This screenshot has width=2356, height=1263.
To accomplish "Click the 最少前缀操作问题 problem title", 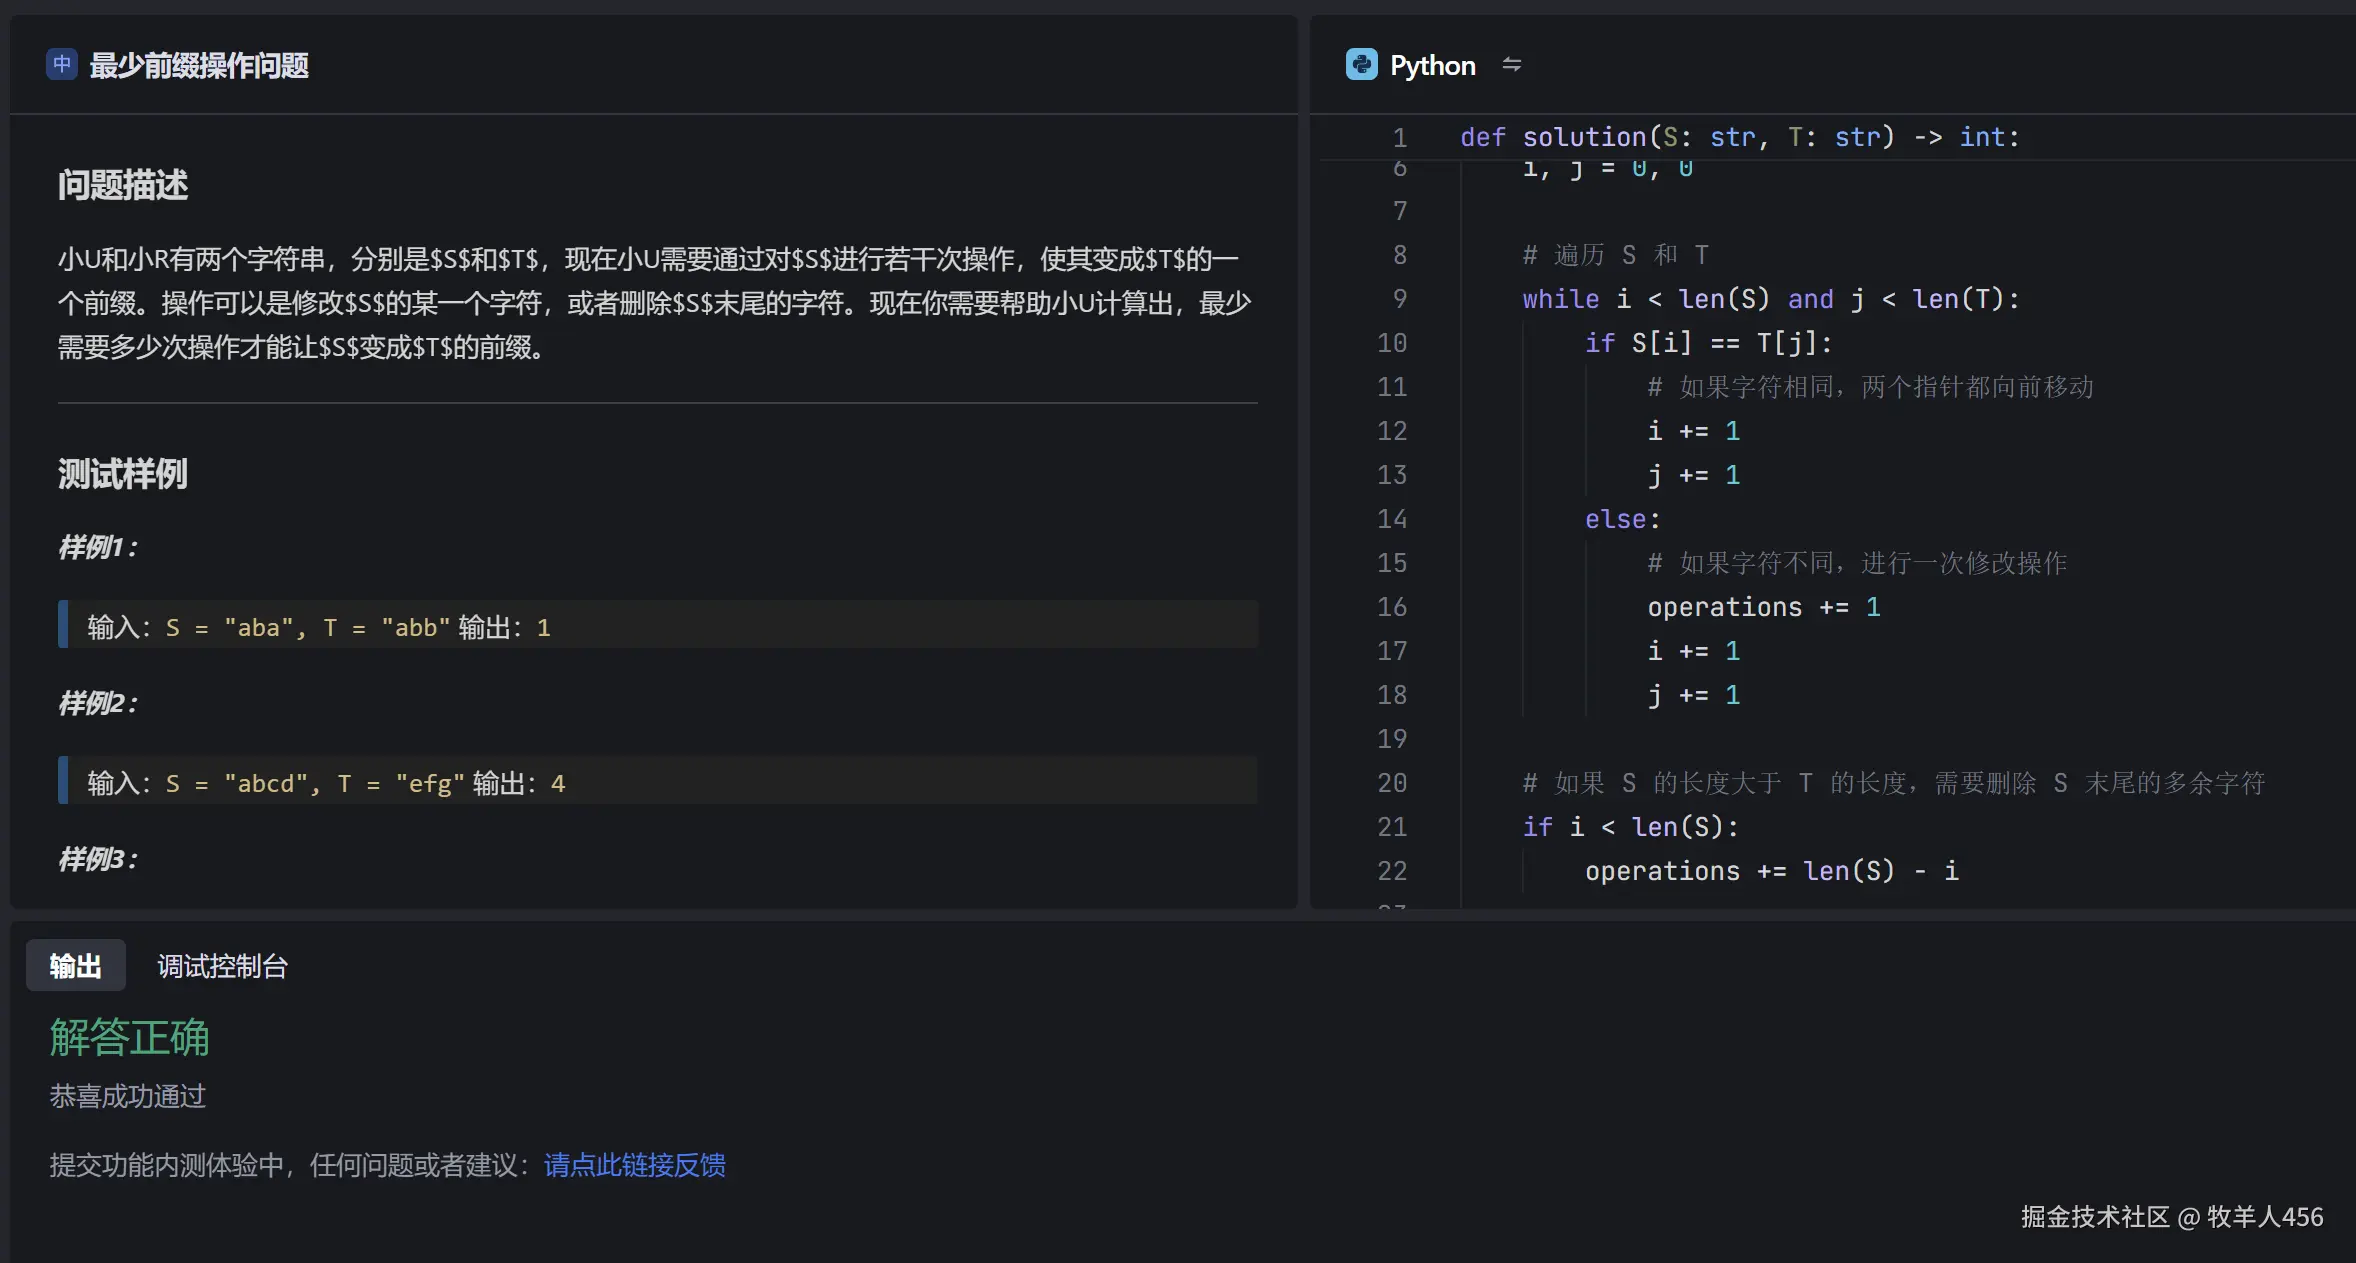I will pos(199,66).
